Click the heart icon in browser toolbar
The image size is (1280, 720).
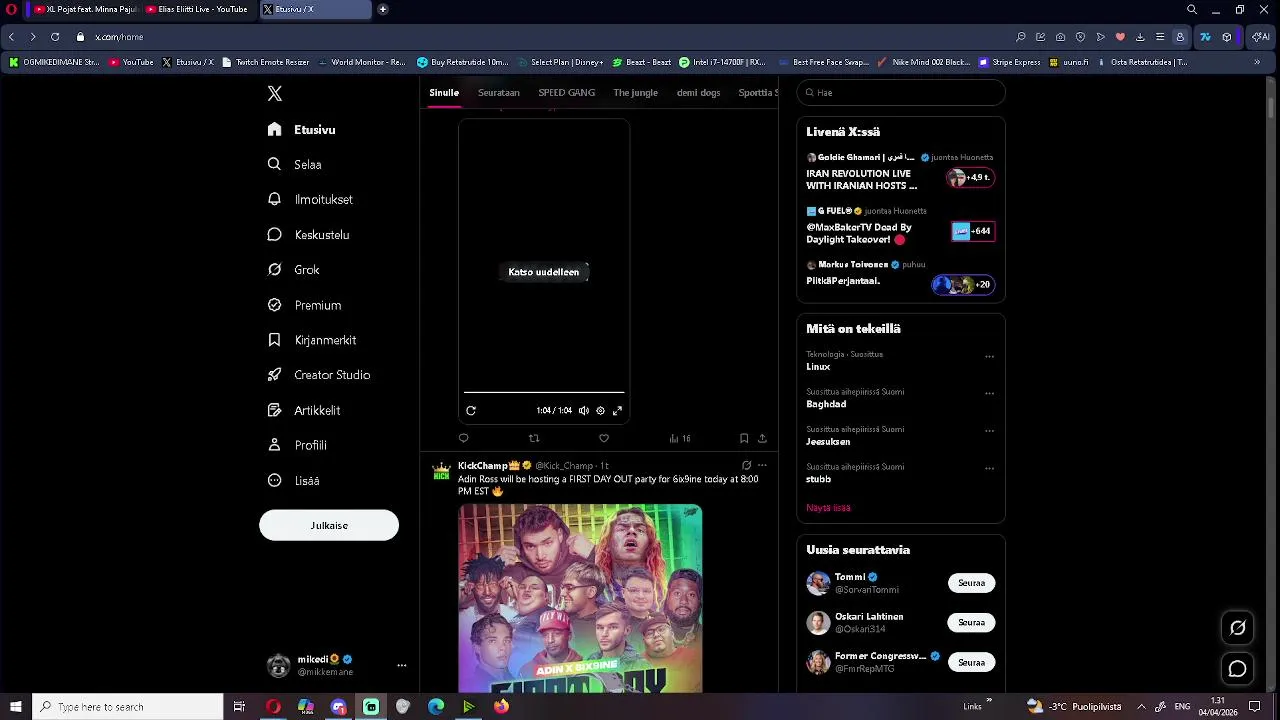[x=1120, y=37]
